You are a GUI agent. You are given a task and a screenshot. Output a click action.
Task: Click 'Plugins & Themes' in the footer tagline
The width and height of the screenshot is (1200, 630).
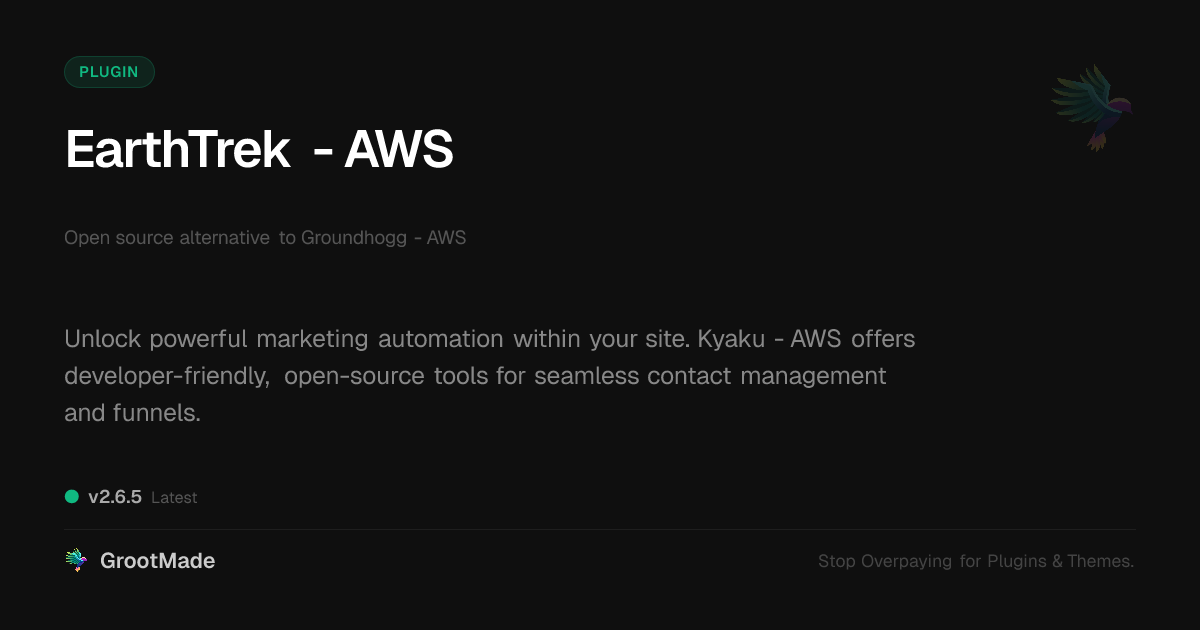click(x=1059, y=561)
